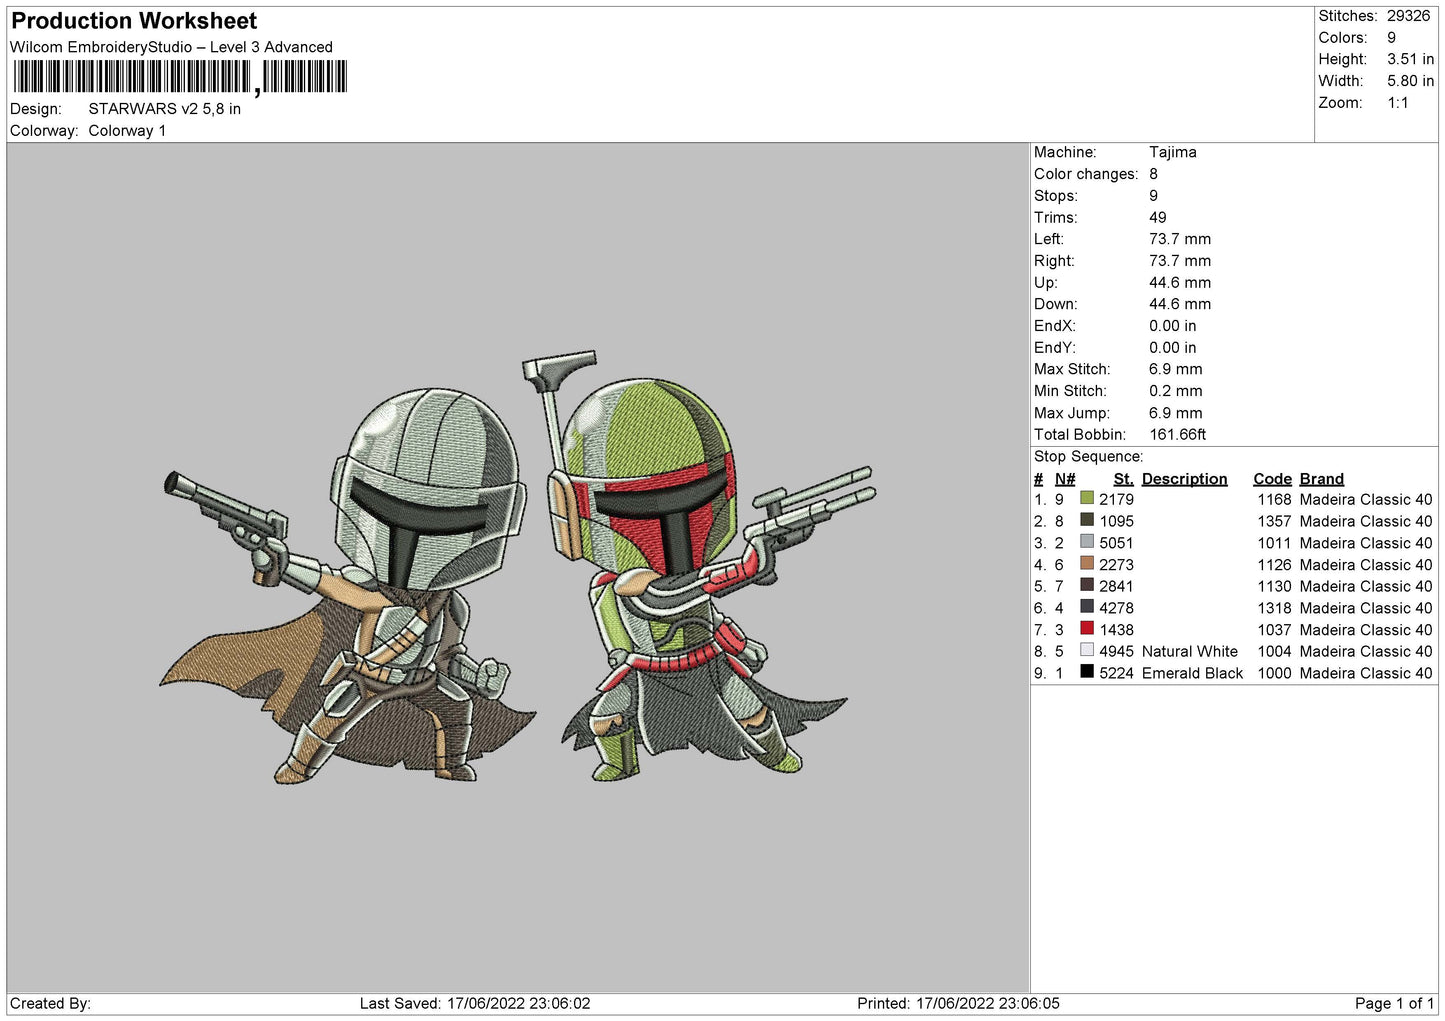Click the Last Saved timestamp in footer
Image resolution: width=1445 pixels, height=1021 pixels.
click(x=475, y=1003)
